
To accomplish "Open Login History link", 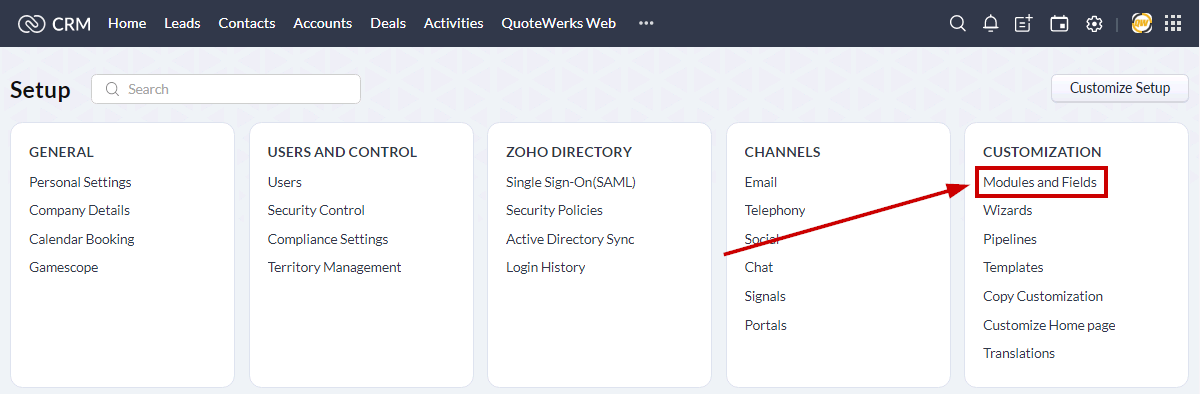I will click(546, 267).
